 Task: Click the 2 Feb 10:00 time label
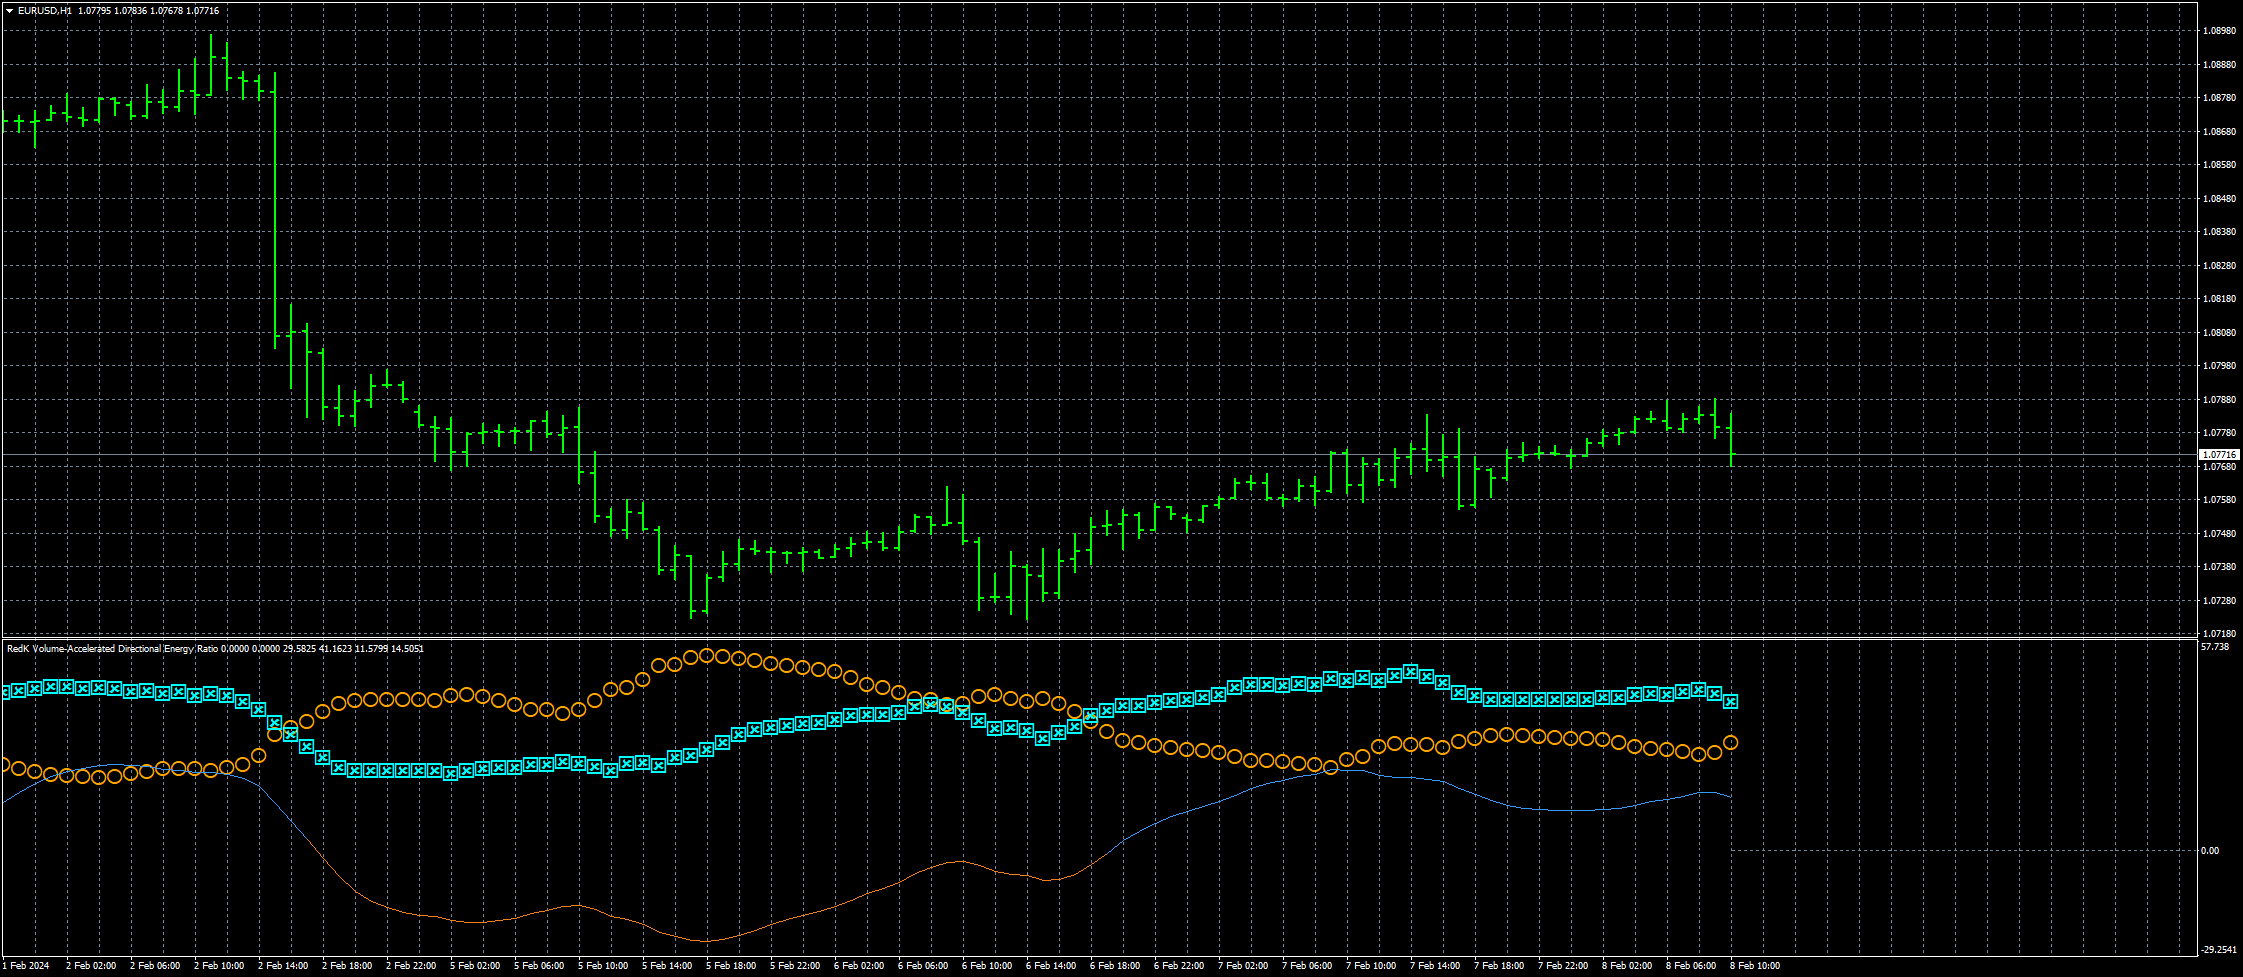tap(219, 966)
